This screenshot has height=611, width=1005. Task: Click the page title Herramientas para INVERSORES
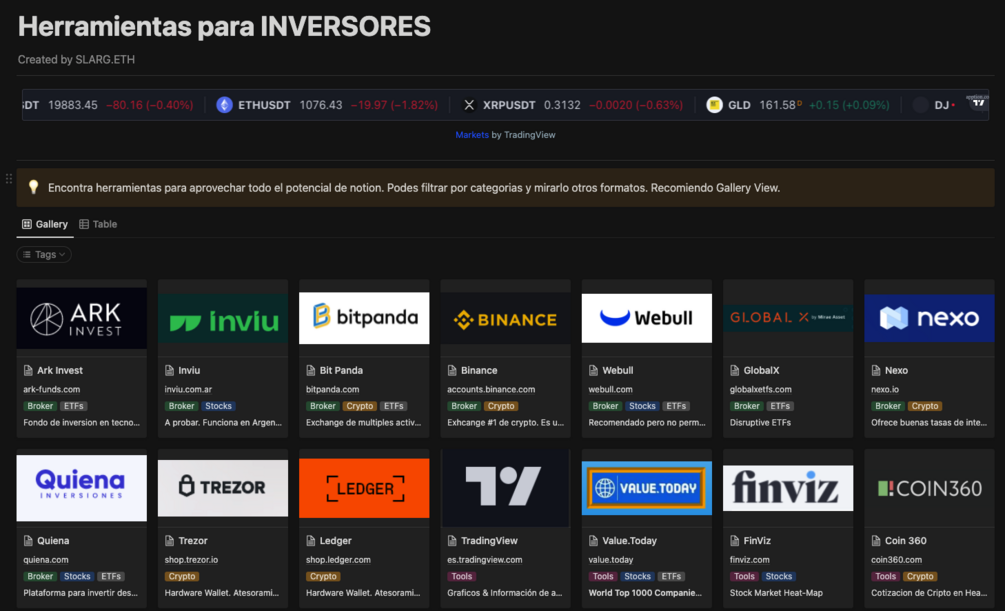coord(224,27)
